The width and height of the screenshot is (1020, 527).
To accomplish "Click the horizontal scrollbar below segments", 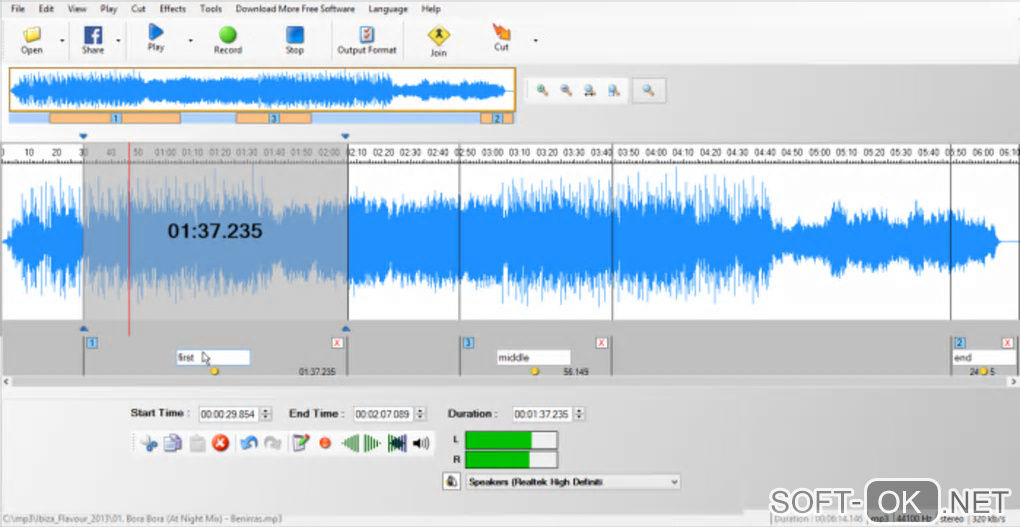I will coord(510,381).
